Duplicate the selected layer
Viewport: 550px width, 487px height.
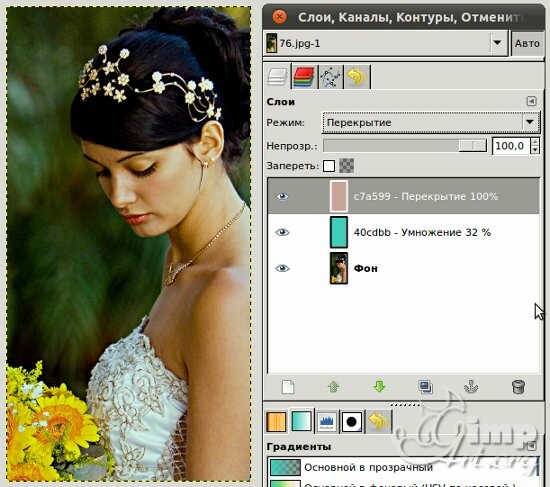click(425, 387)
